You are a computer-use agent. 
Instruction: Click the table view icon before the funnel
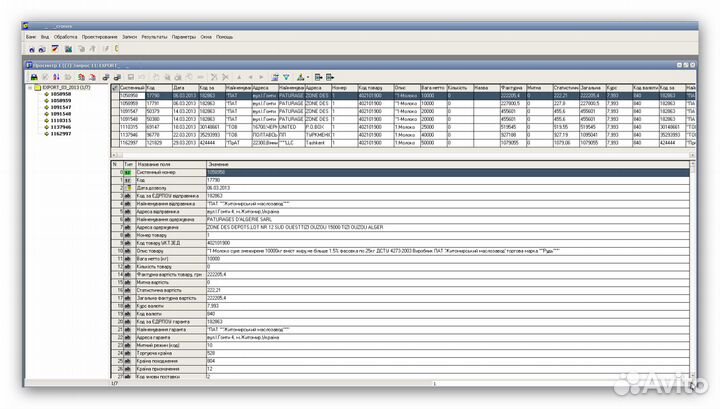click(275, 77)
